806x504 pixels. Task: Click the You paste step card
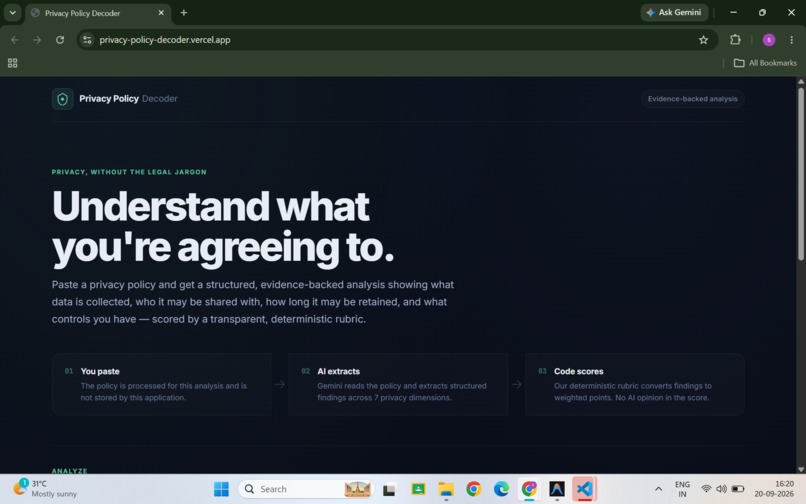[x=161, y=384]
